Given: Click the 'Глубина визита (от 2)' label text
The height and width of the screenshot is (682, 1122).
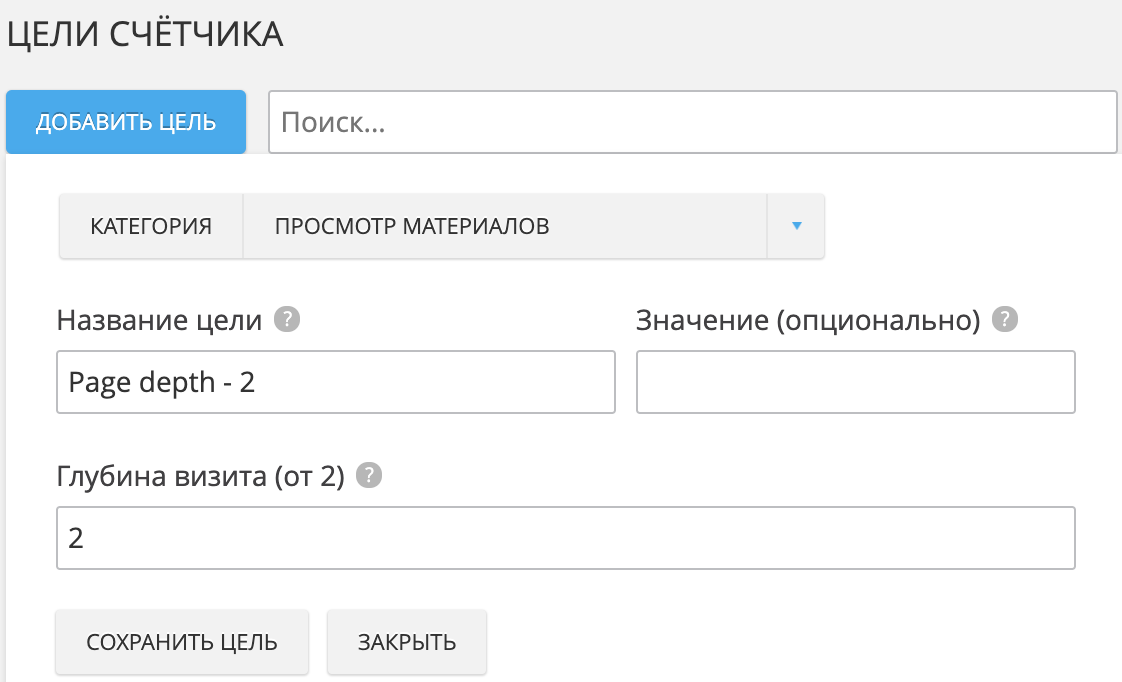Looking at the screenshot, I should pyautogui.click(x=200, y=477).
